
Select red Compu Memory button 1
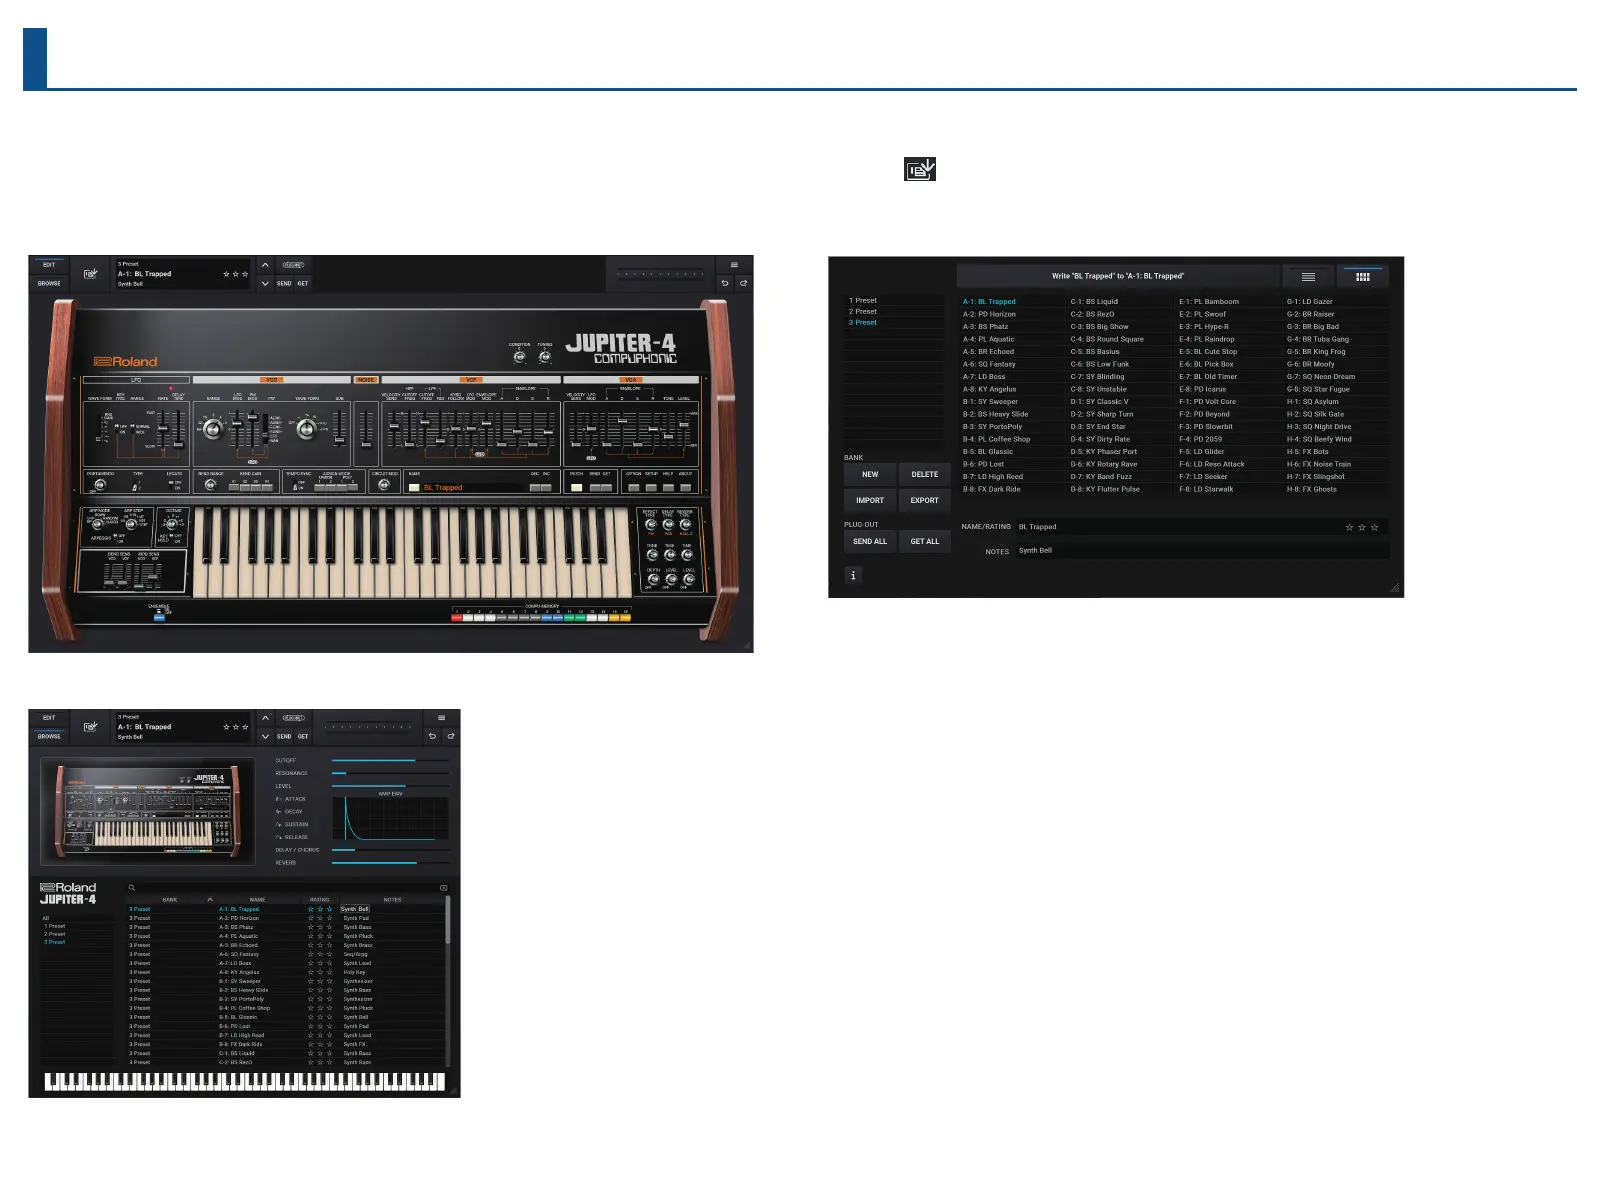pos(457,618)
